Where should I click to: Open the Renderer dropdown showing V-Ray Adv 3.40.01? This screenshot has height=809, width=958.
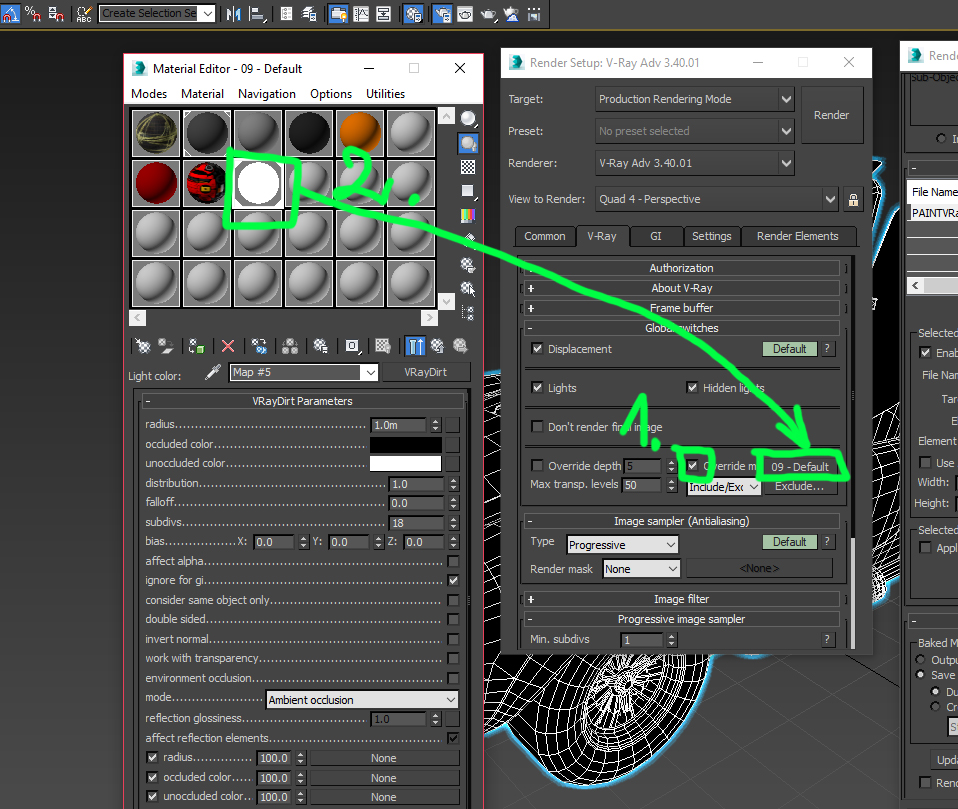[694, 163]
